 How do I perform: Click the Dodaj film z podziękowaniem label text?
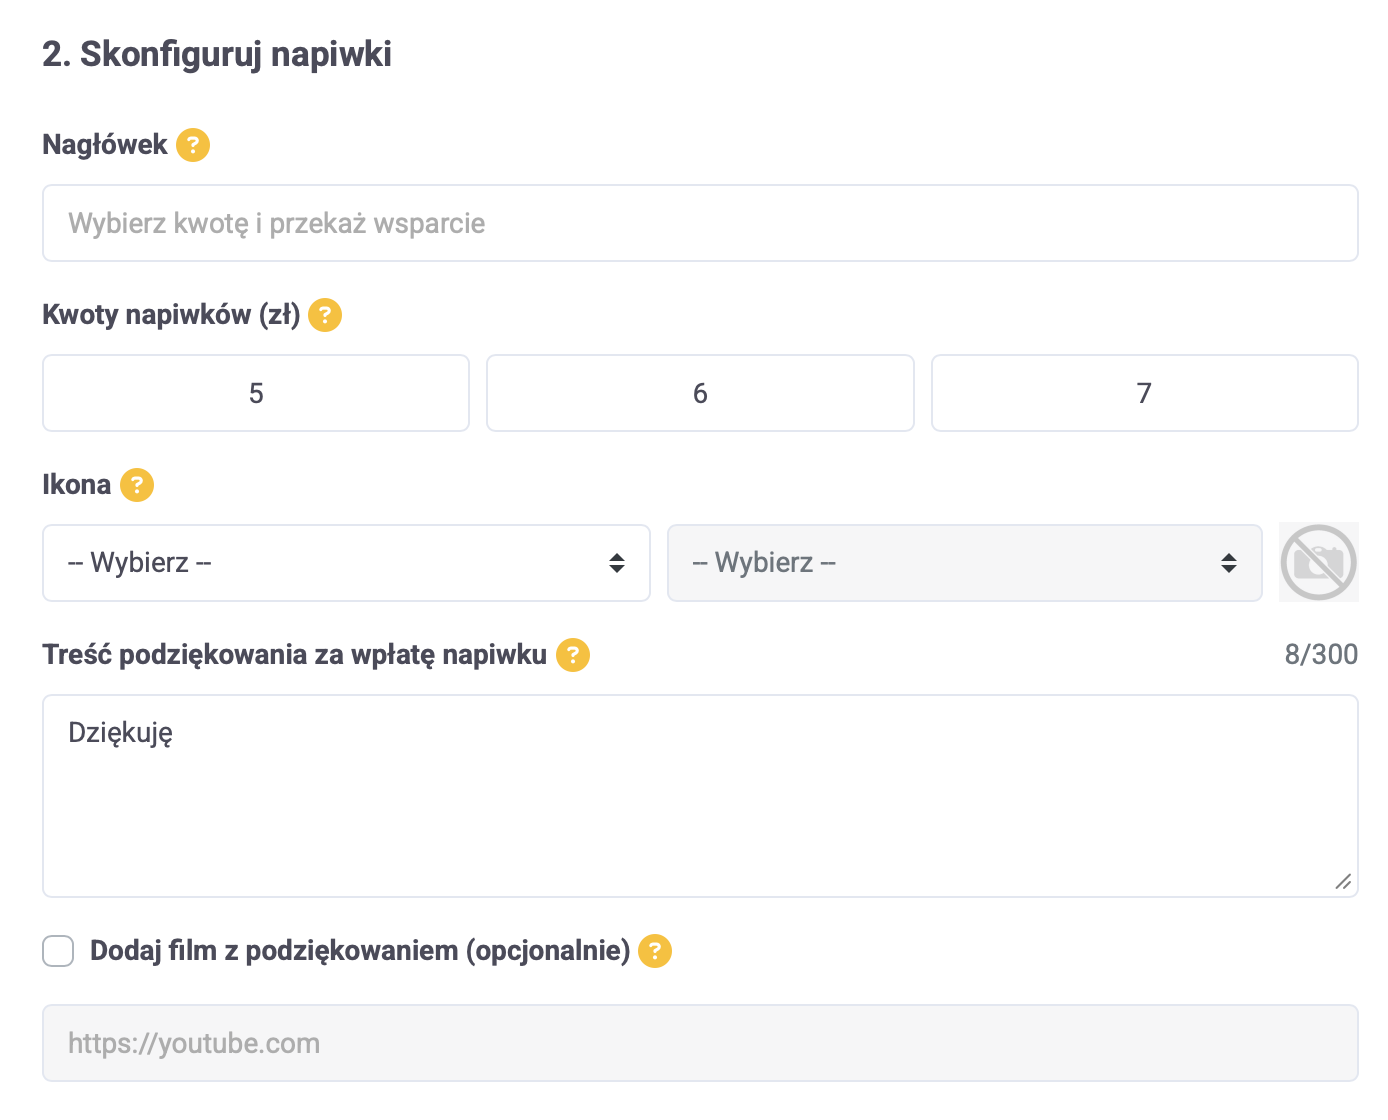pyautogui.click(x=360, y=951)
